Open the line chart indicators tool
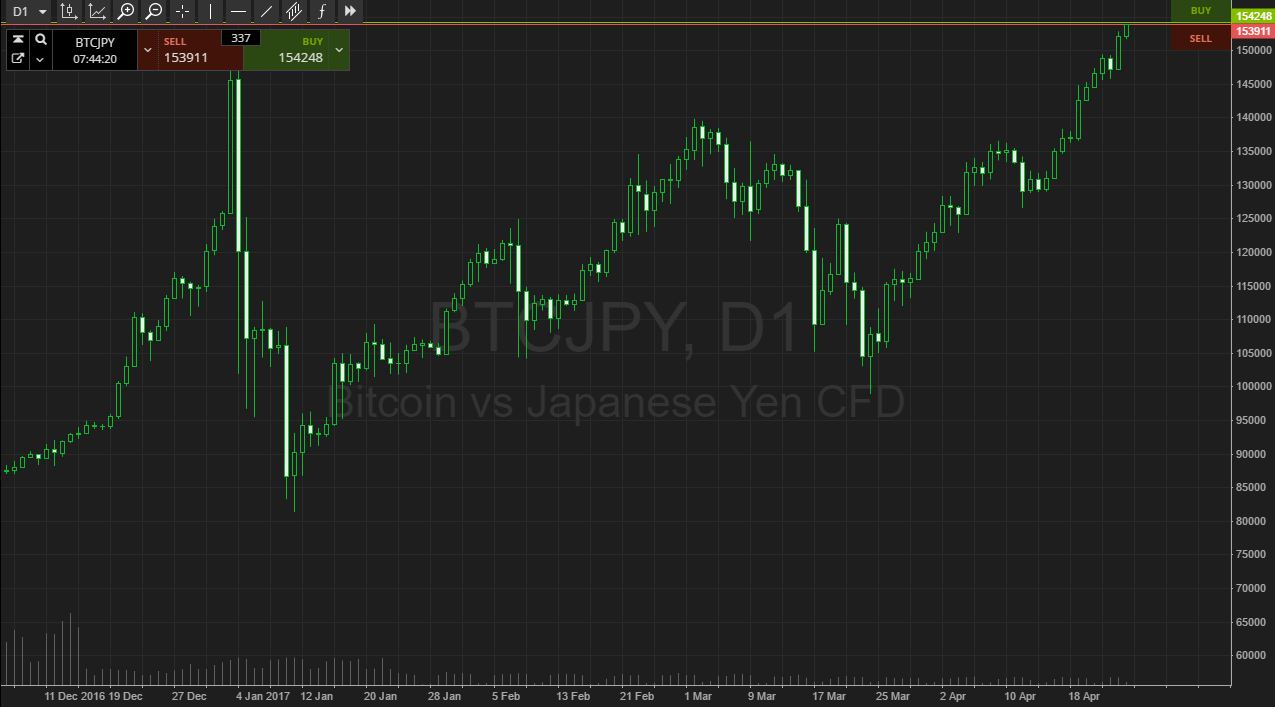The height and width of the screenshot is (707, 1275). click(x=97, y=11)
